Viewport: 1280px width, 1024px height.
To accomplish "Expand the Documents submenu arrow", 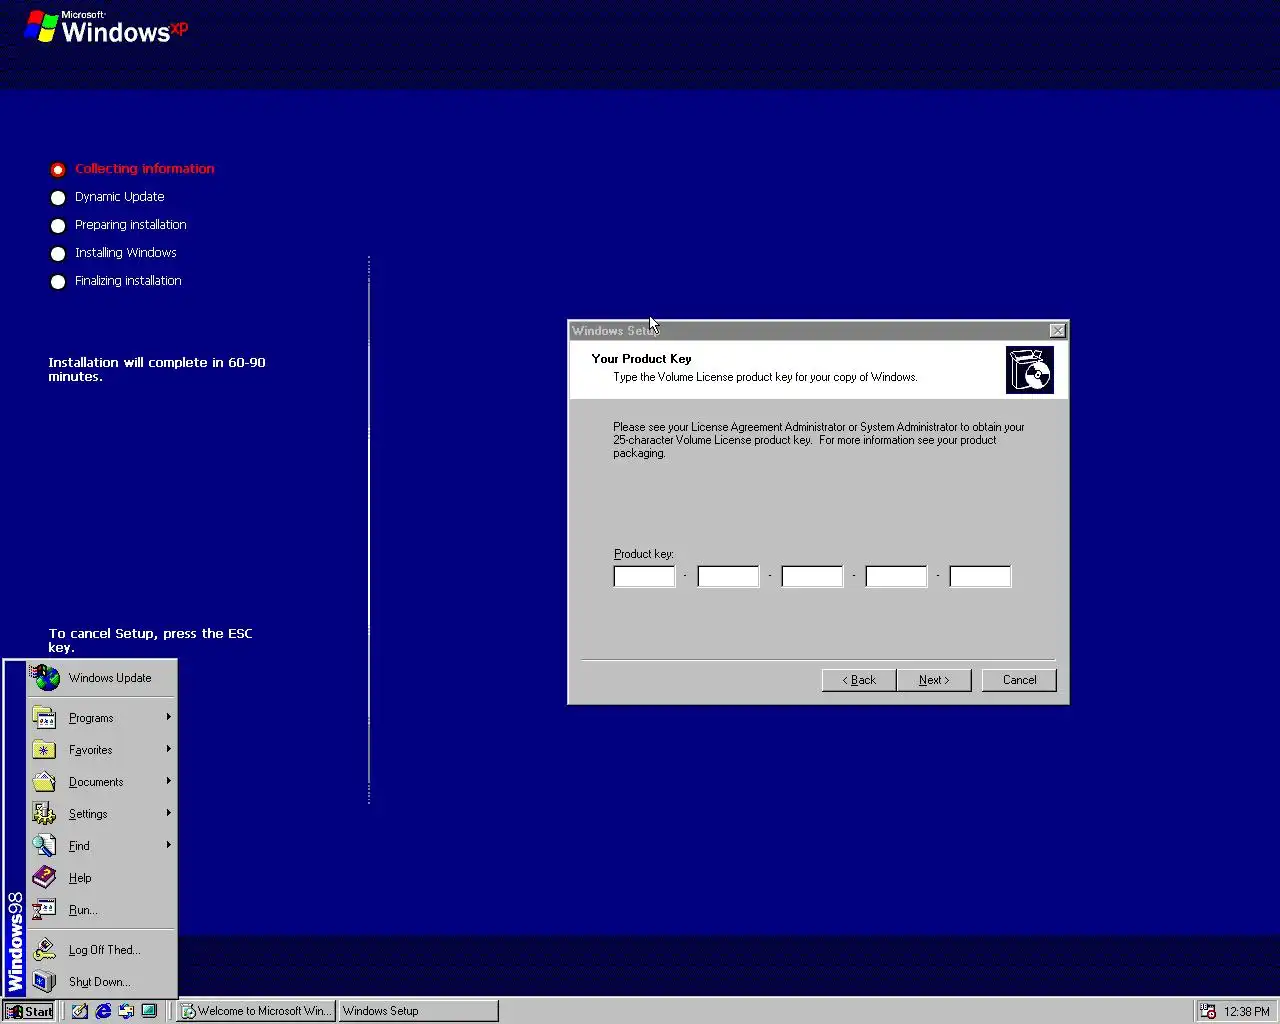I will coord(168,781).
